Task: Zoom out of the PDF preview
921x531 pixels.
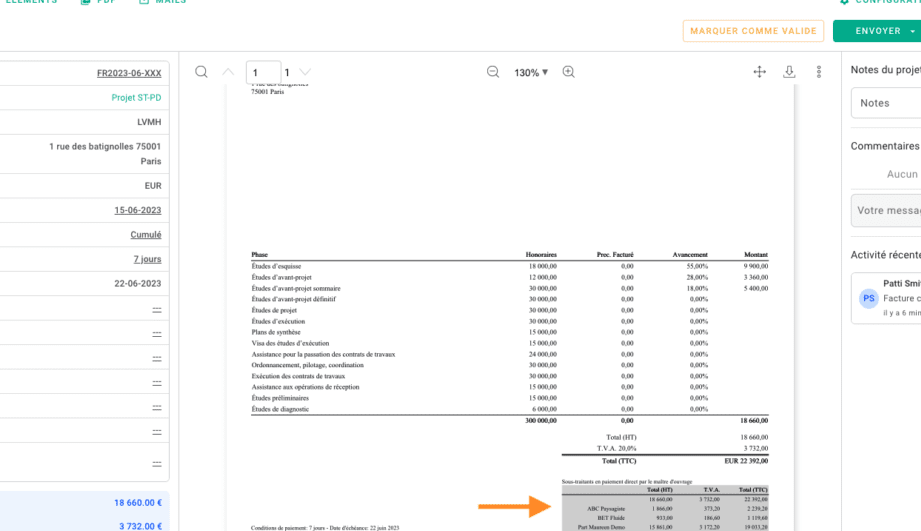Action: 493,72
